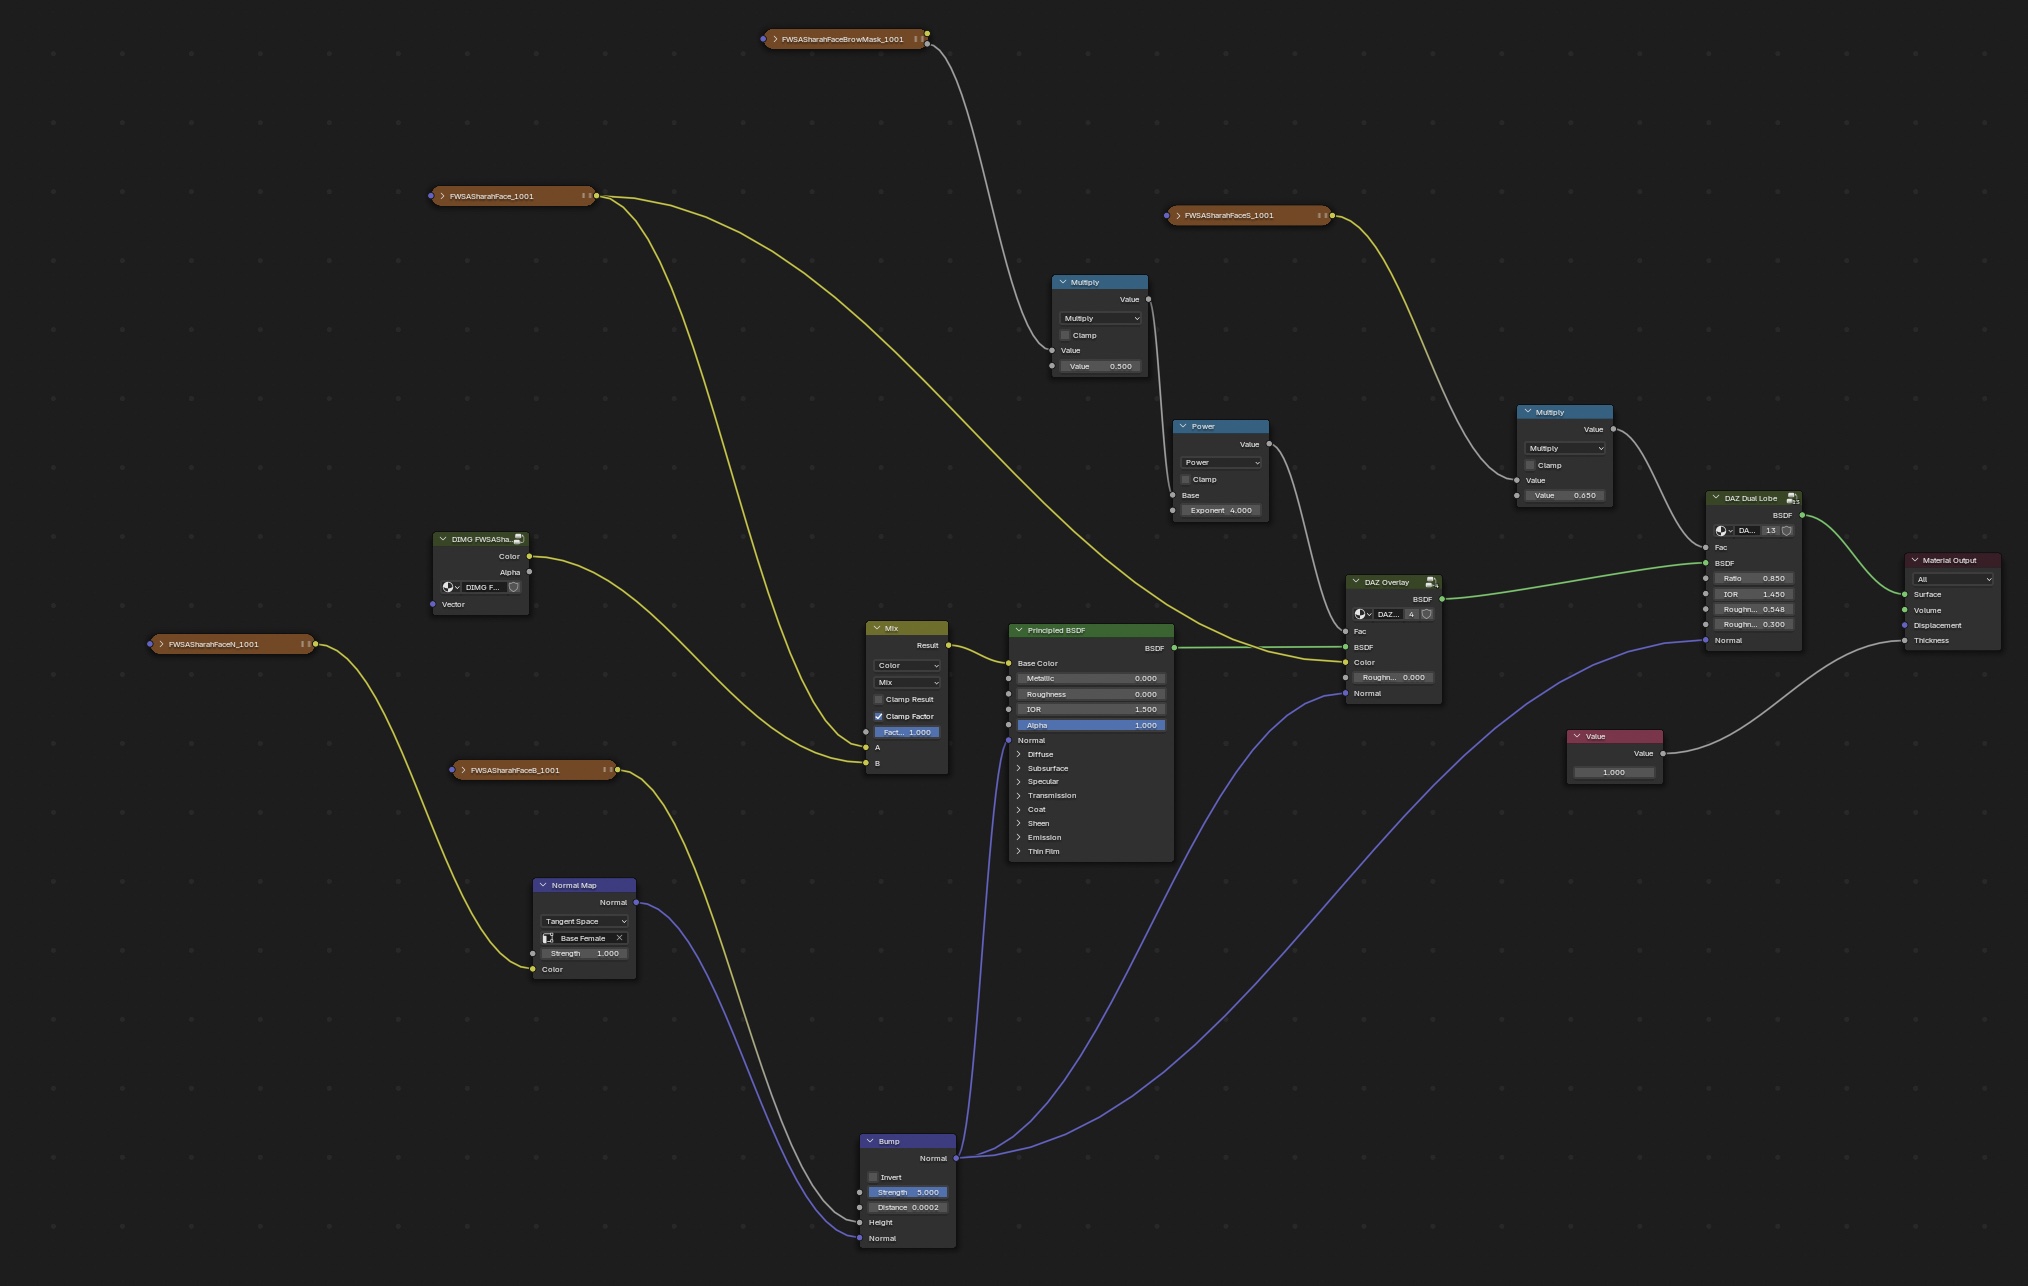This screenshot has height=1286, width=2028.
Task: Uncheck Clamp Factor in Mix node
Action: click(879, 716)
